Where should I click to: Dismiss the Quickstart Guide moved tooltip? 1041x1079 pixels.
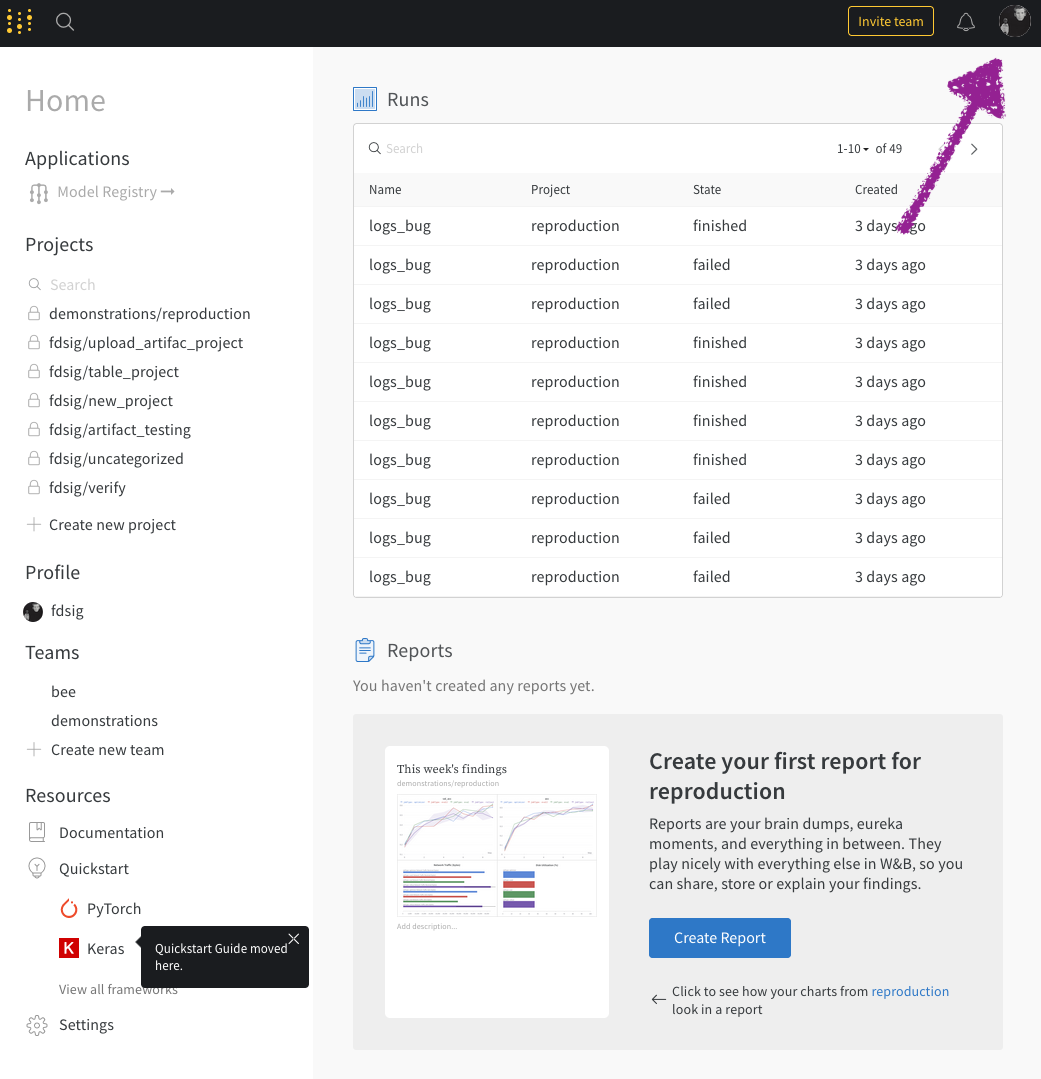coord(294,939)
